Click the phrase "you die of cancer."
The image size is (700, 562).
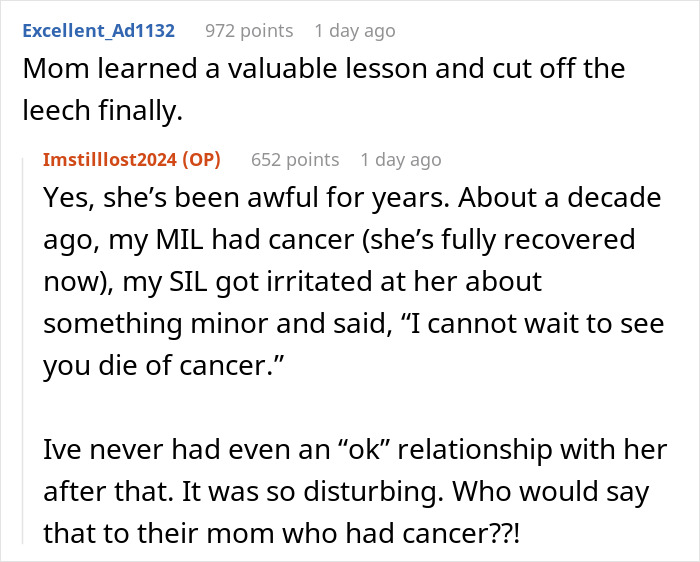tap(160, 366)
